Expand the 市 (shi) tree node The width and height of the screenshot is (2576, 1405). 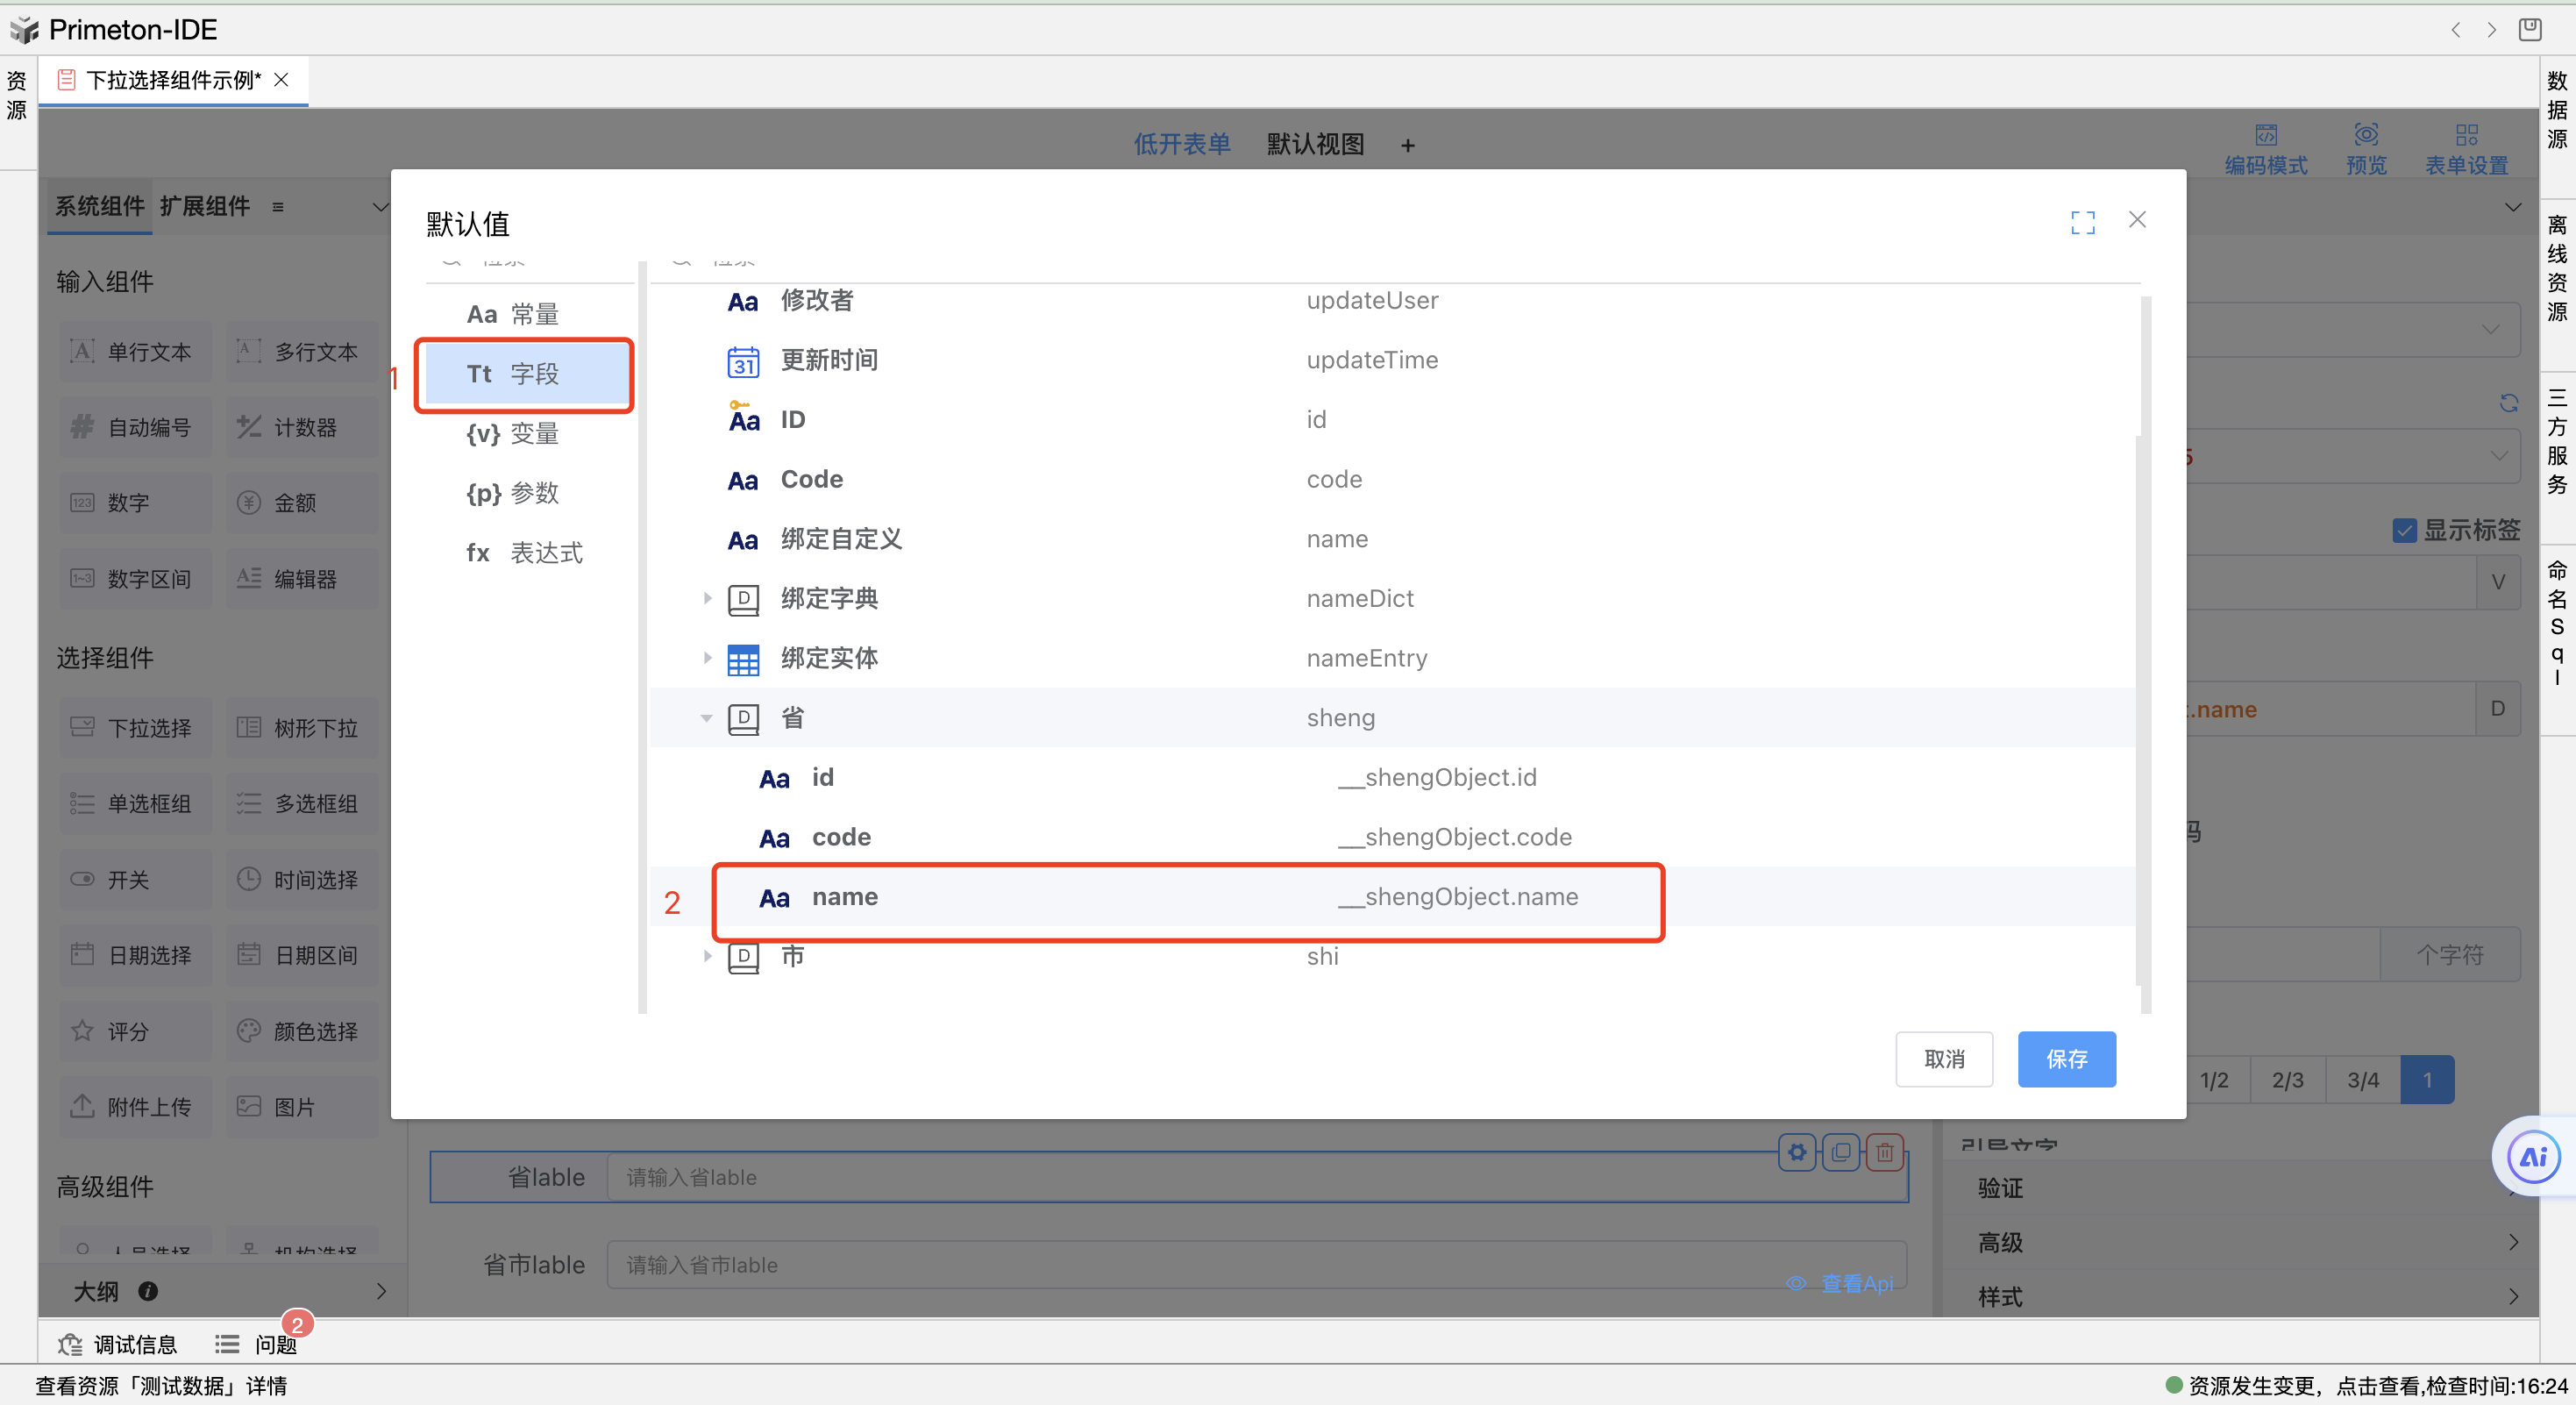pos(706,956)
